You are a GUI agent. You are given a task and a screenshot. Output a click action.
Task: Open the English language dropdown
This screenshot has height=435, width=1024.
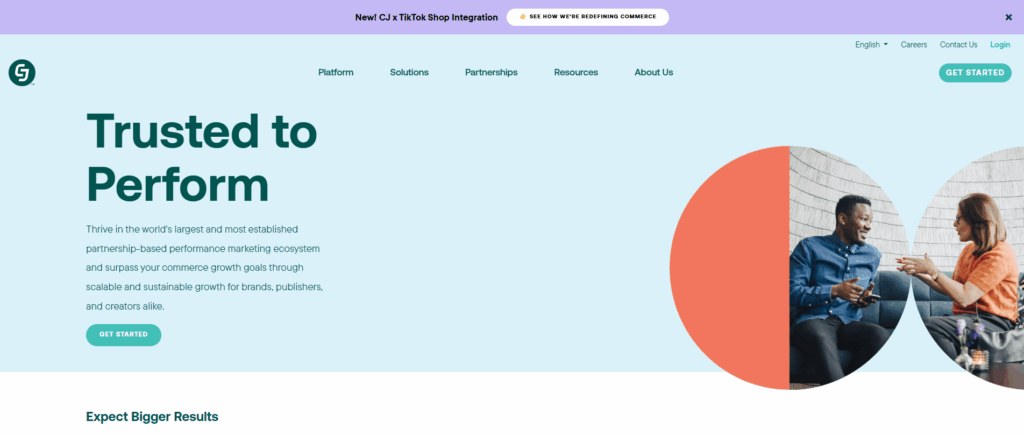click(x=871, y=45)
